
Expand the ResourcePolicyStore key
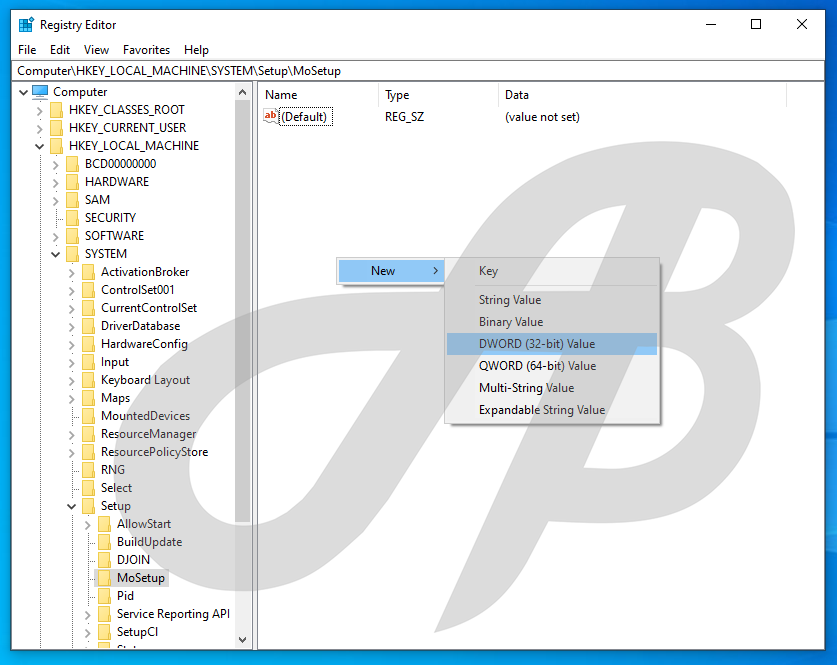[x=72, y=453]
